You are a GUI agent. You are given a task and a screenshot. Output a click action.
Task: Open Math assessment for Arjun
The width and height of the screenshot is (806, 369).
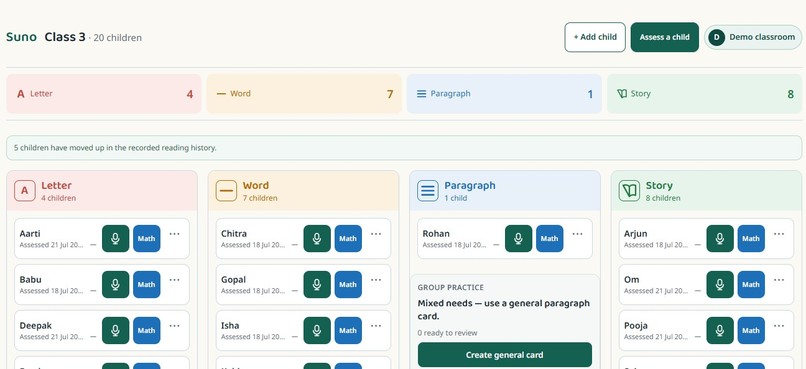coord(751,238)
